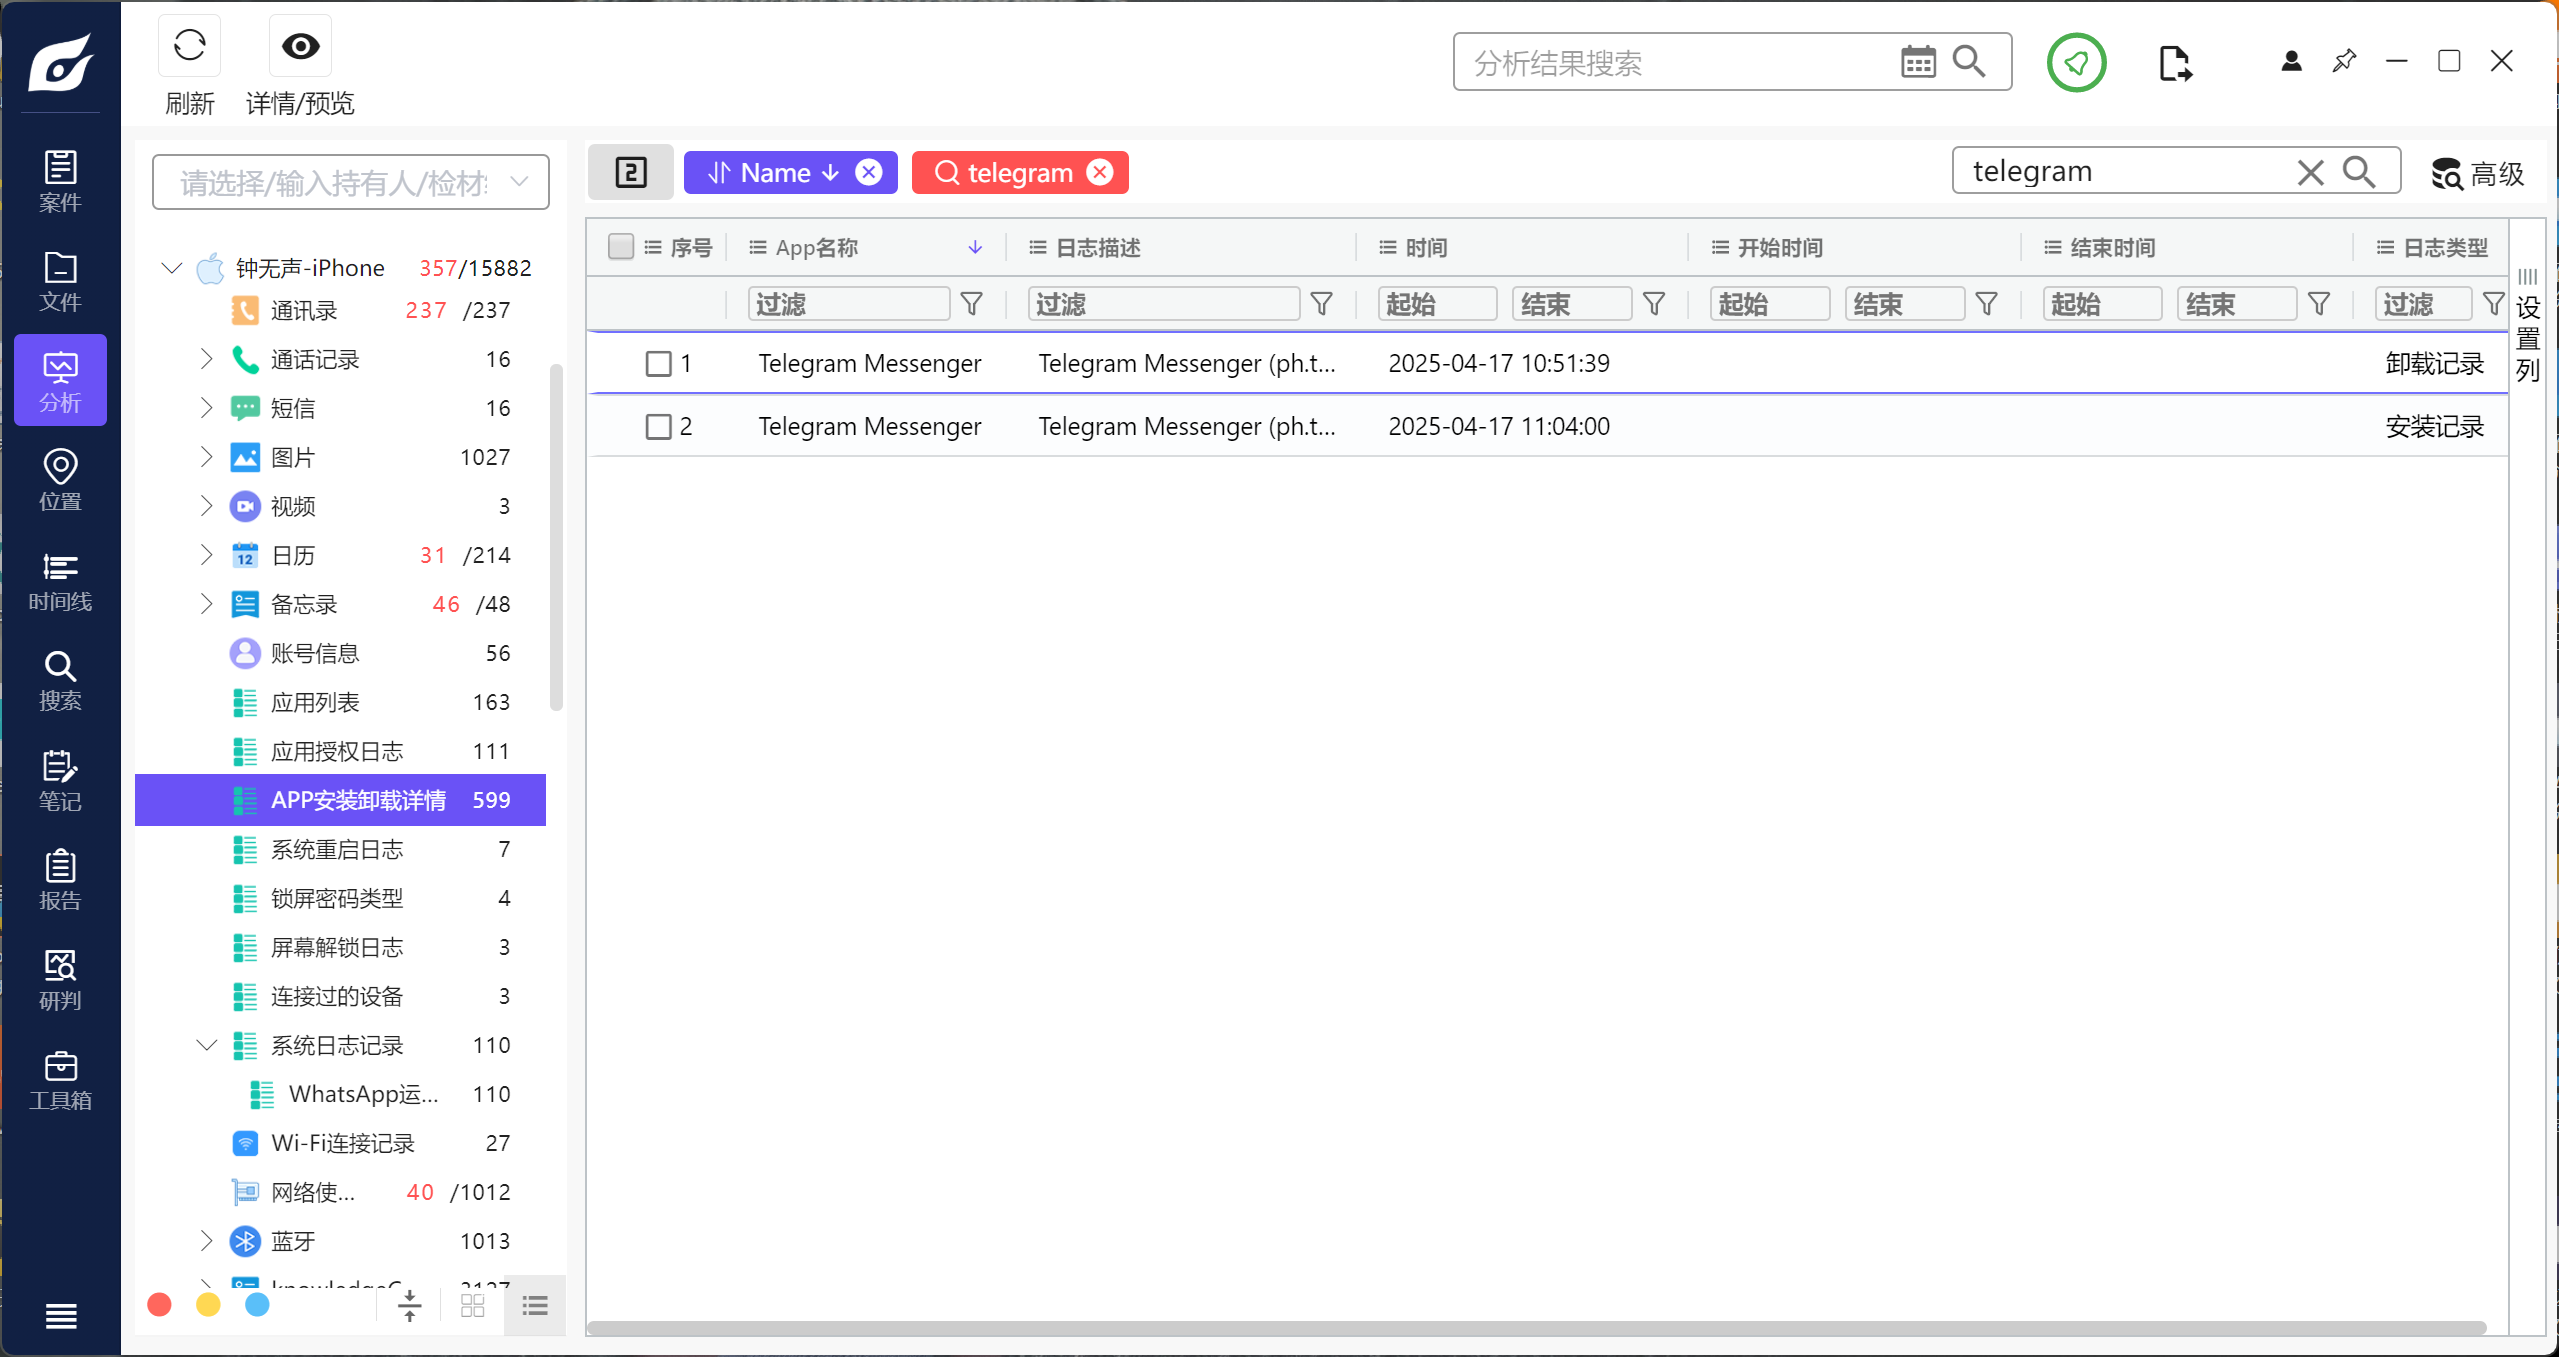Check the box for row 2
The image size is (2559, 1357).
click(658, 427)
